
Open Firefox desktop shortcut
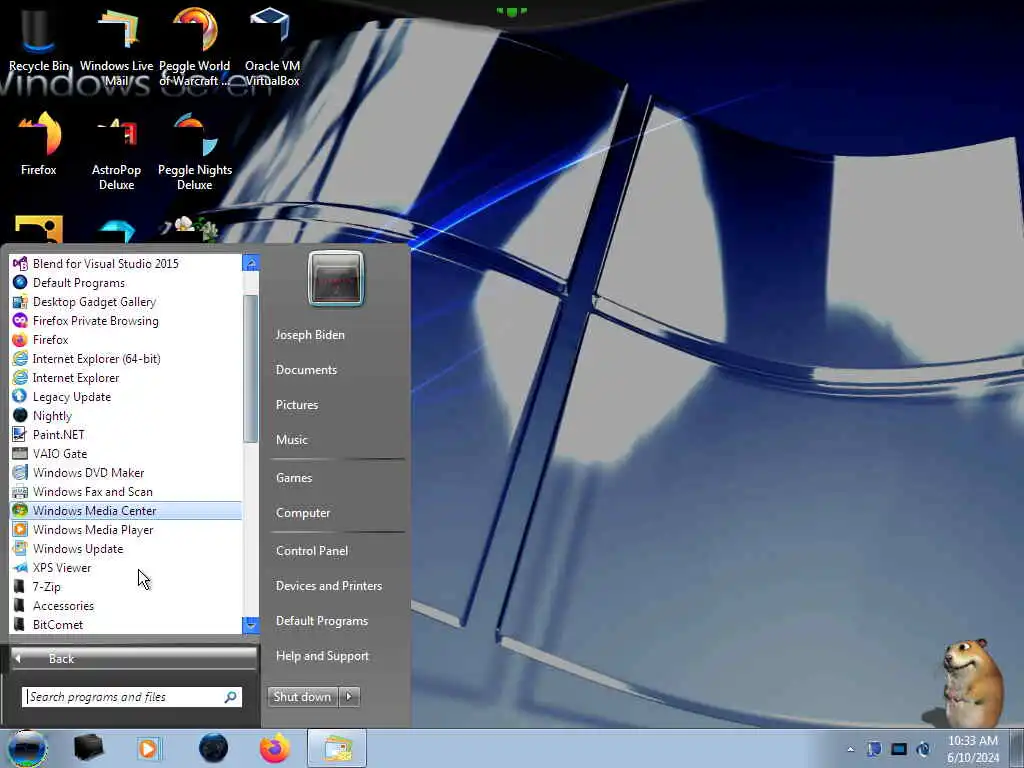[x=39, y=144]
